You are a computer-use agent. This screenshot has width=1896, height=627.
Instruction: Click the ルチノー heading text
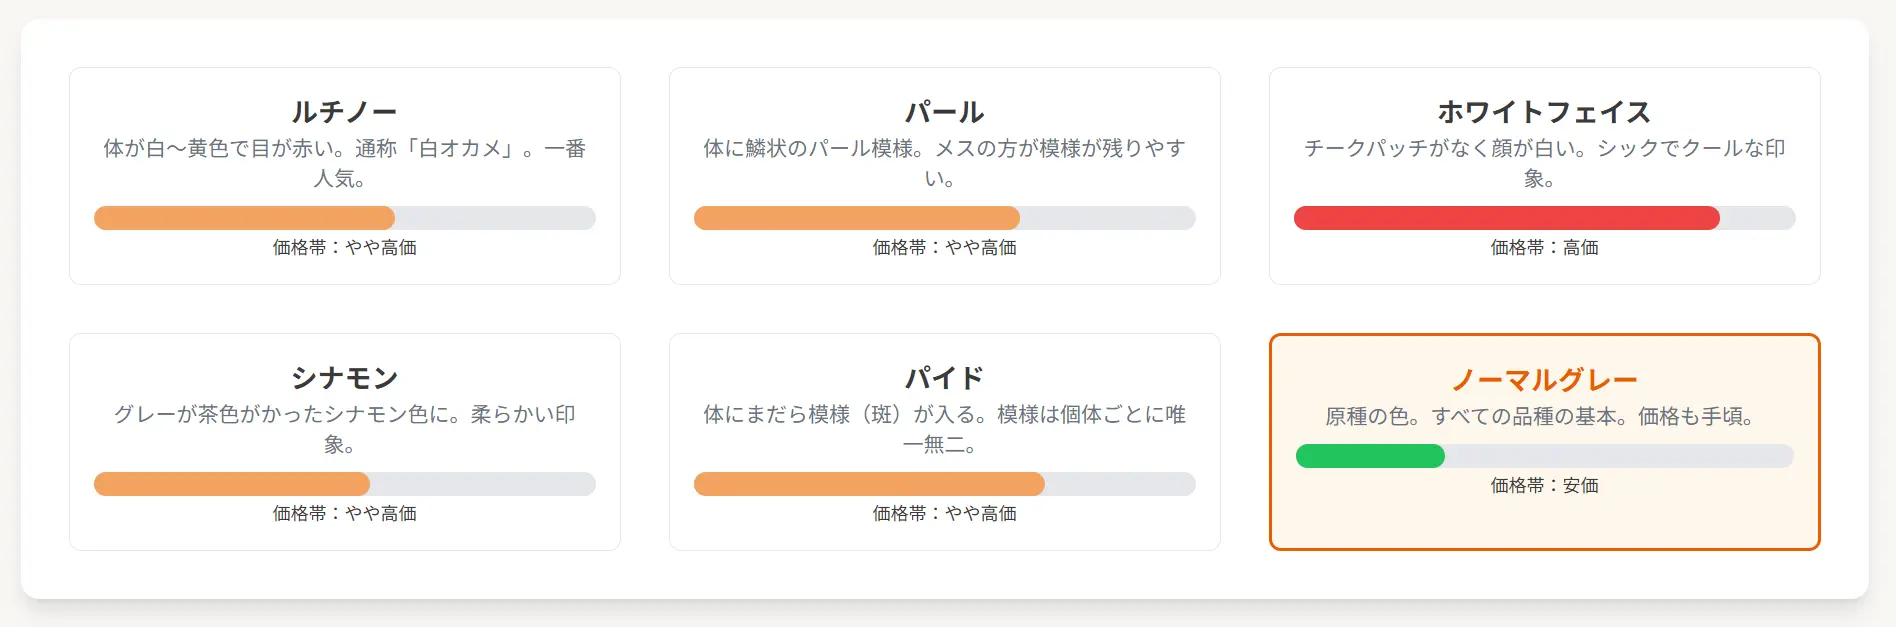345,112
